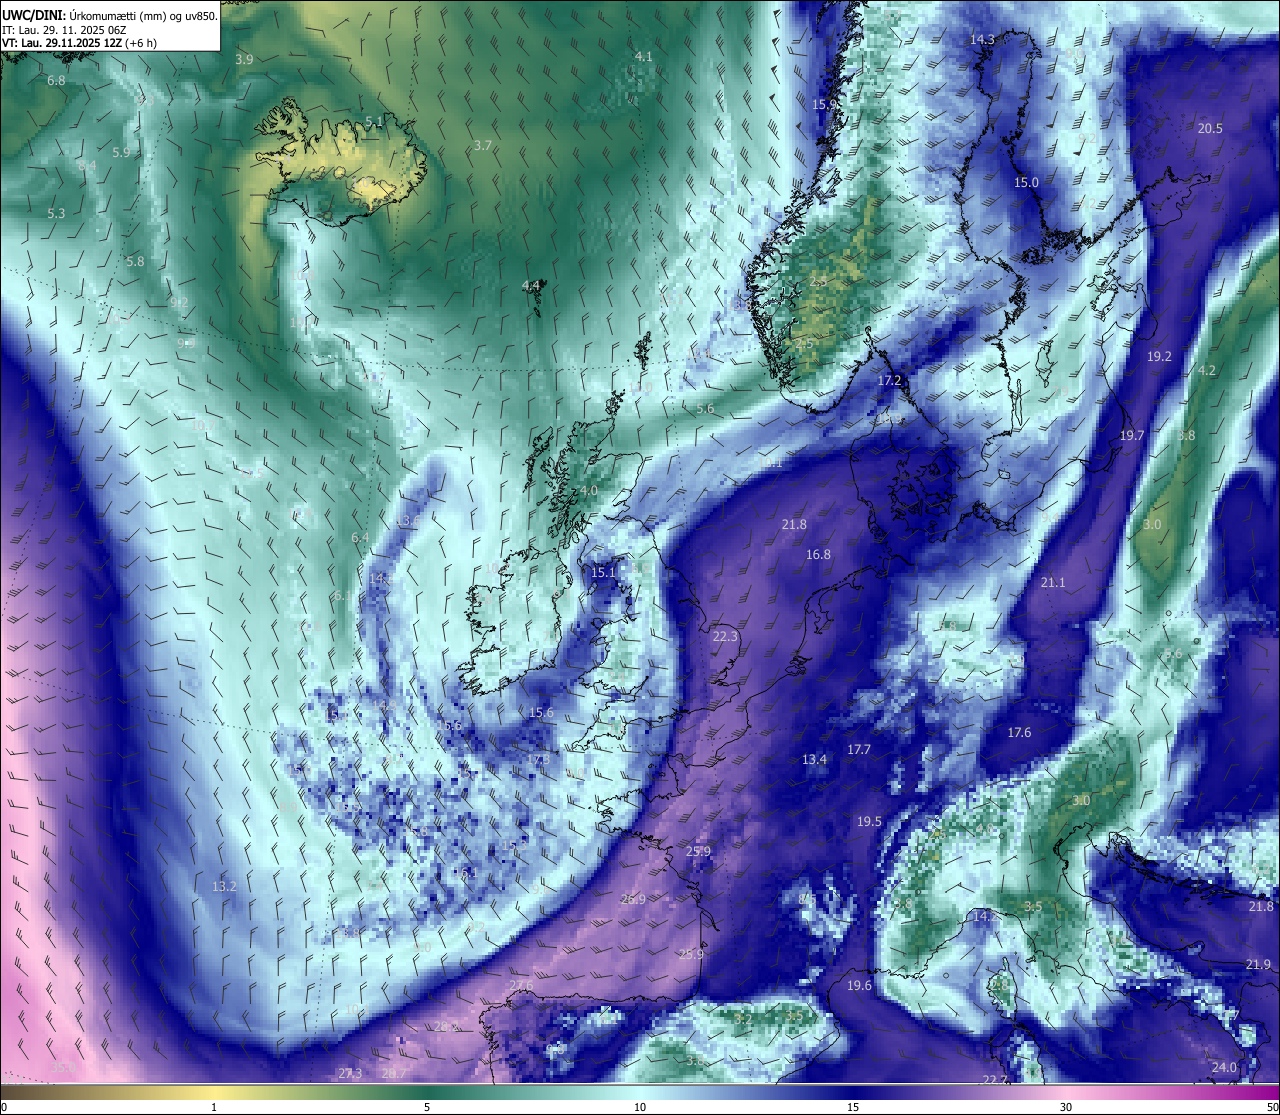Click the 5.9 value west of Iceland

121,152
